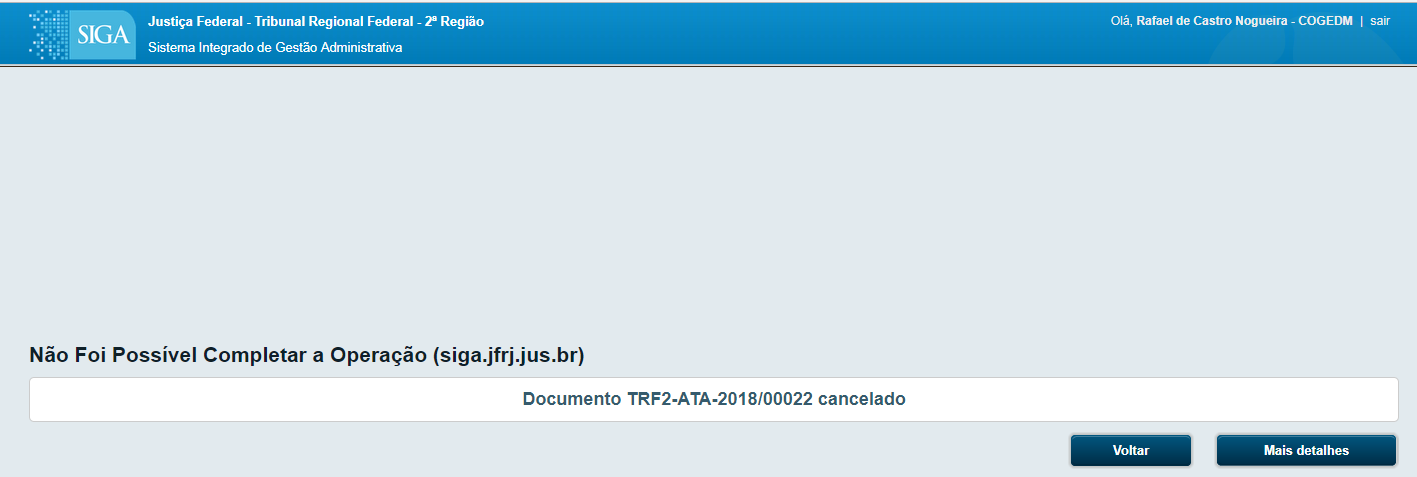1417x477 pixels.
Task: Click the white error message box
Action: 713,399
